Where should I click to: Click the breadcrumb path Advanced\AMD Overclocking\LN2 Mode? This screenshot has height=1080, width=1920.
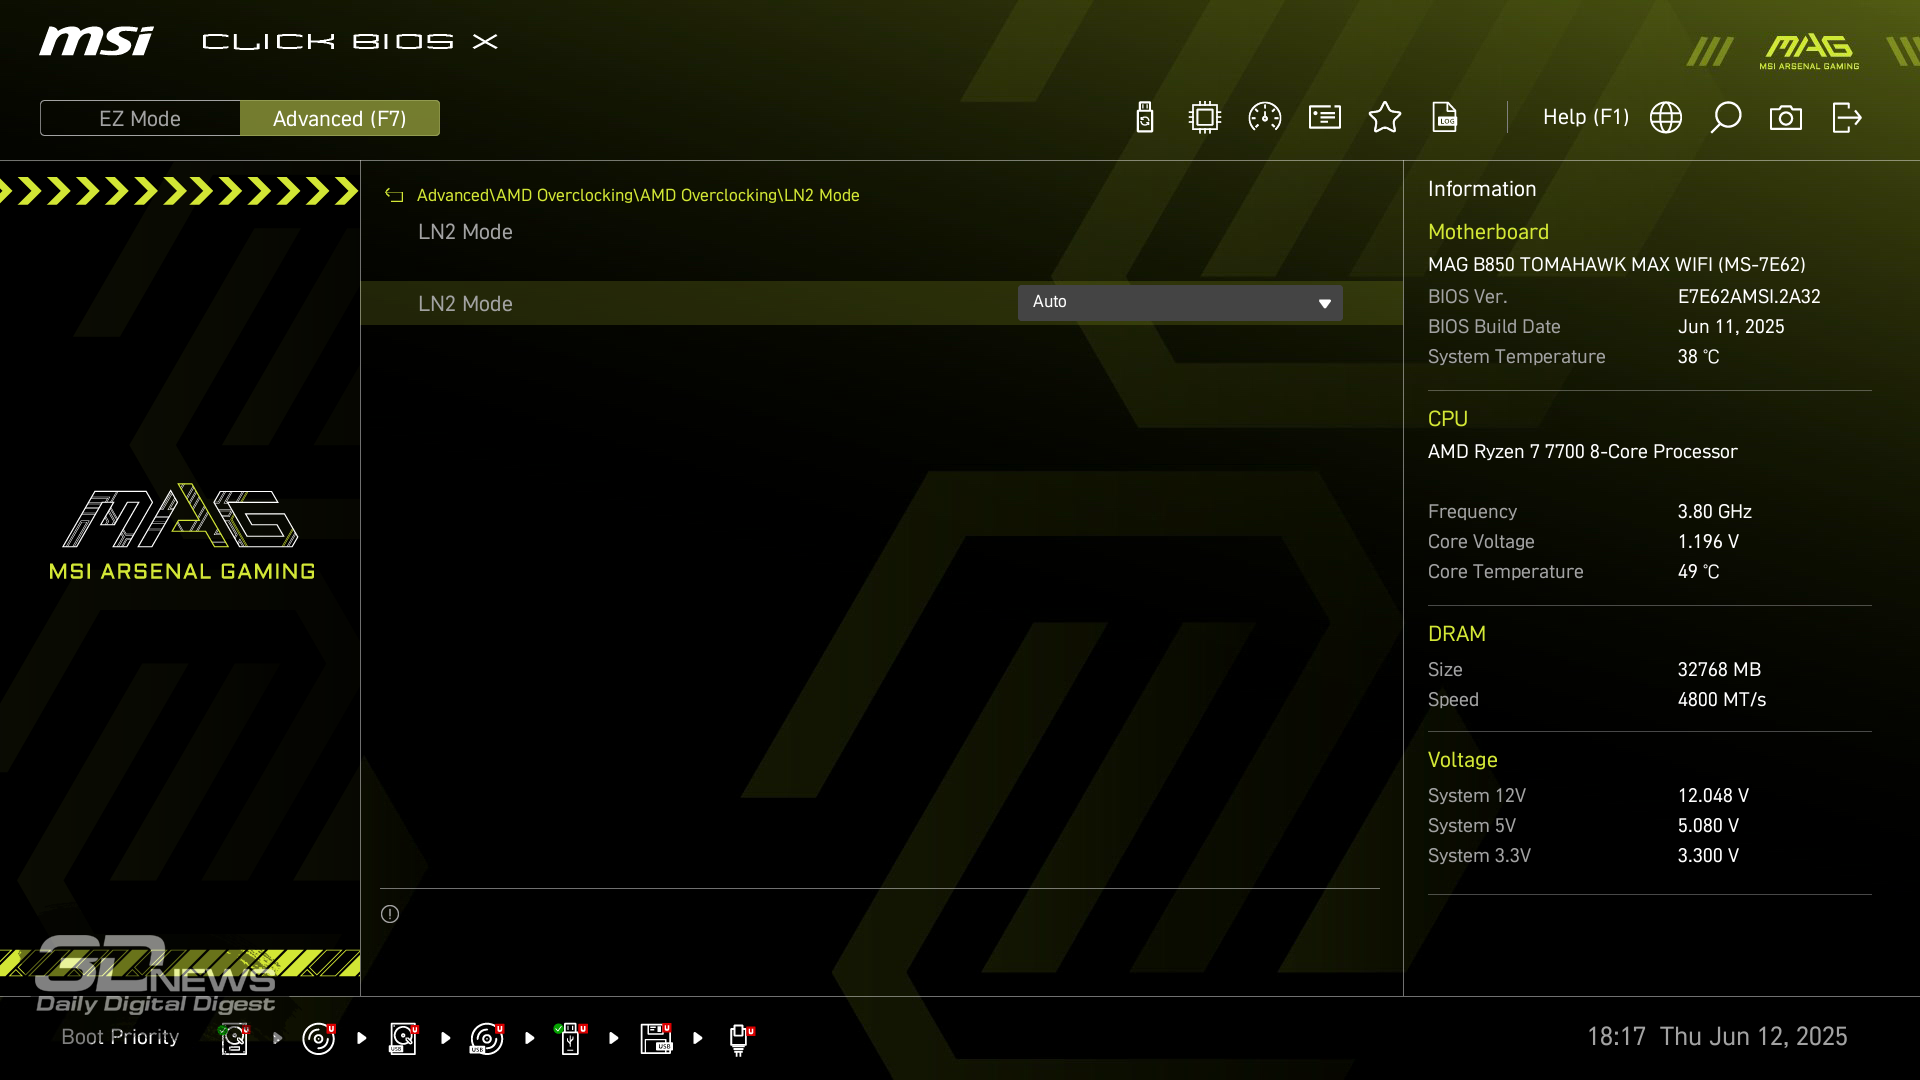[x=638, y=196]
